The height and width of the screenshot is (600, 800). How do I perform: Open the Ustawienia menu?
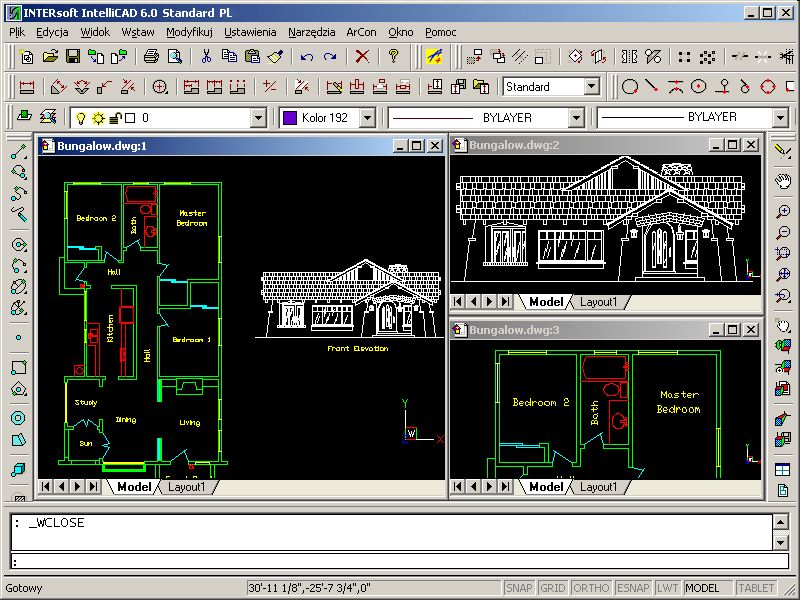[x=250, y=32]
